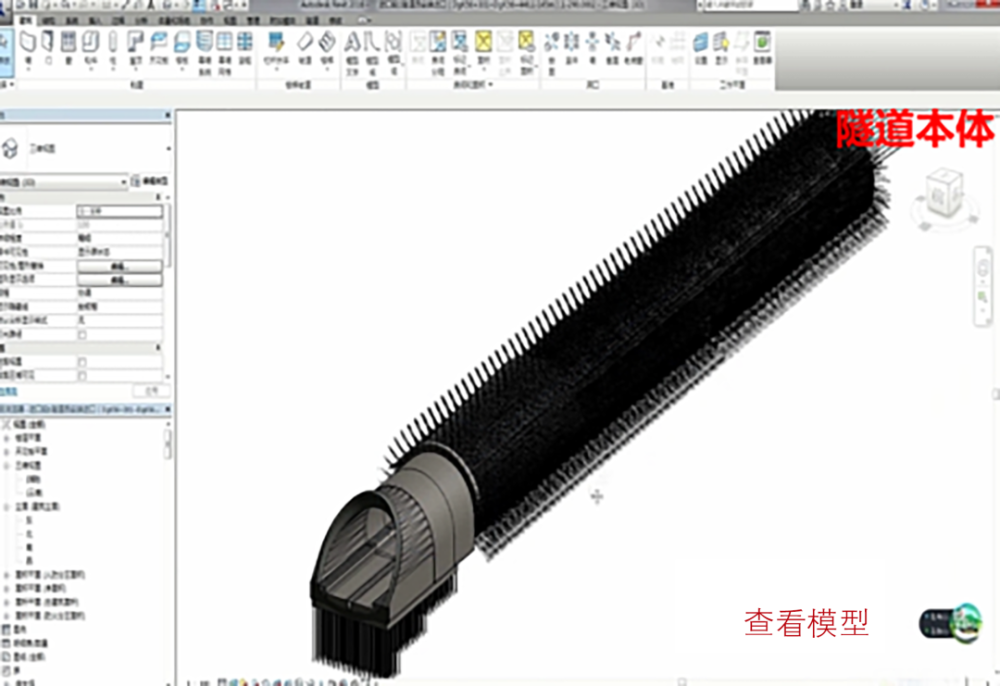
Task: Select the Curtain Grid tool
Action: (x=224, y=52)
